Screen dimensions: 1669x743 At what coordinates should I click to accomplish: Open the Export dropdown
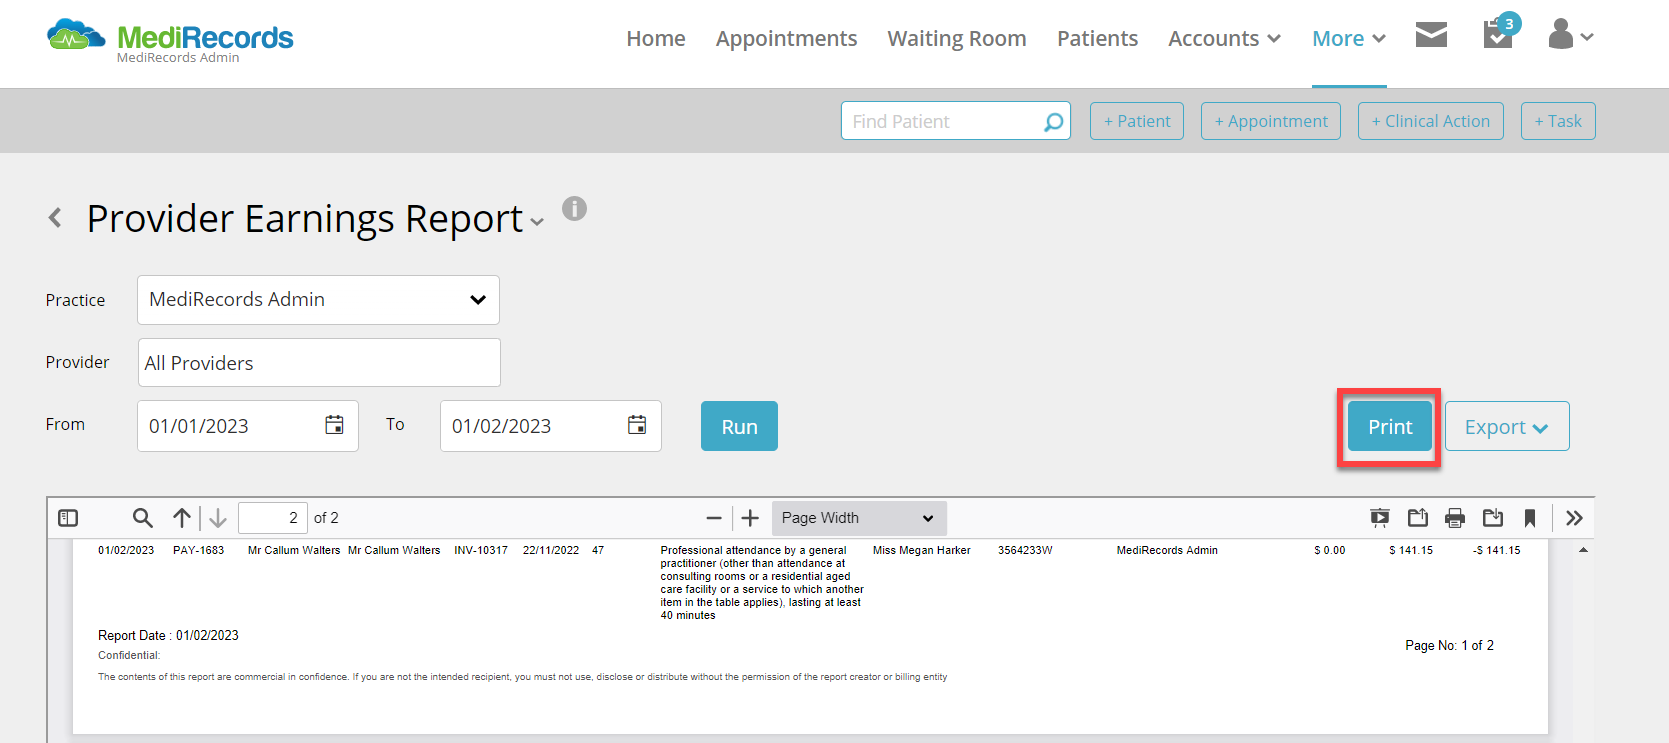pos(1507,426)
